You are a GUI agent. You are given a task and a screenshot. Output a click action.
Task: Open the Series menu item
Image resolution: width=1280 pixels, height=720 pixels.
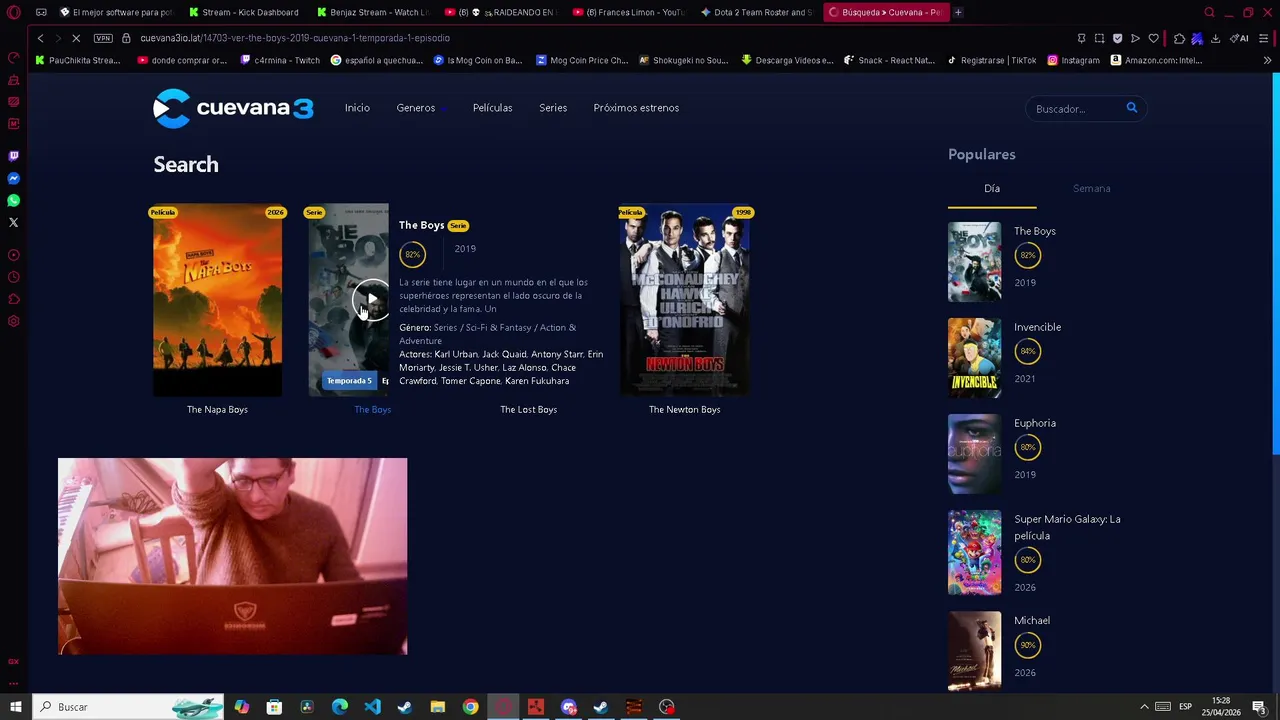553,108
